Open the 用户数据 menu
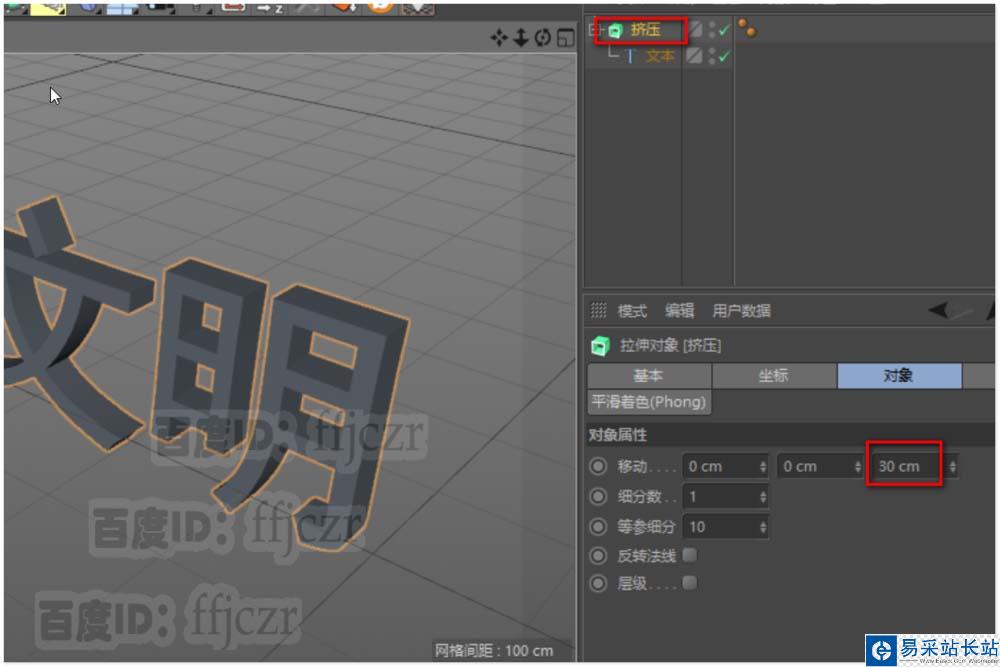The width and height of the screenshot is (1000, 667). click(741, 311)
